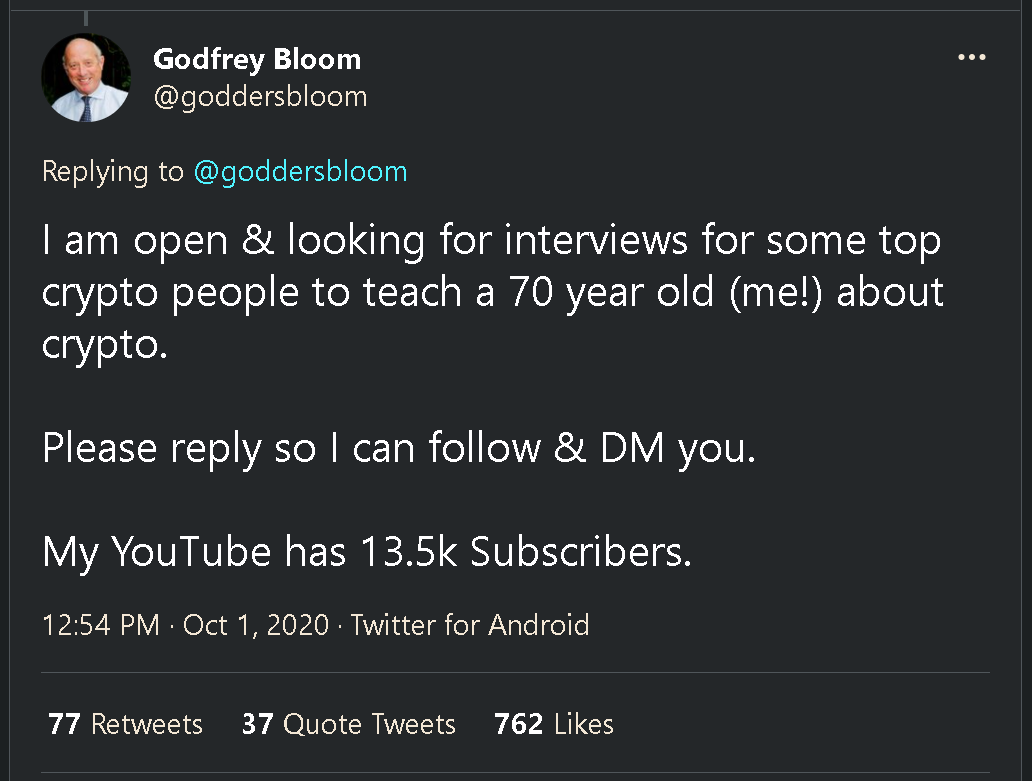View the Retweets list
1032x781 pixels.
tap(147, 724)
